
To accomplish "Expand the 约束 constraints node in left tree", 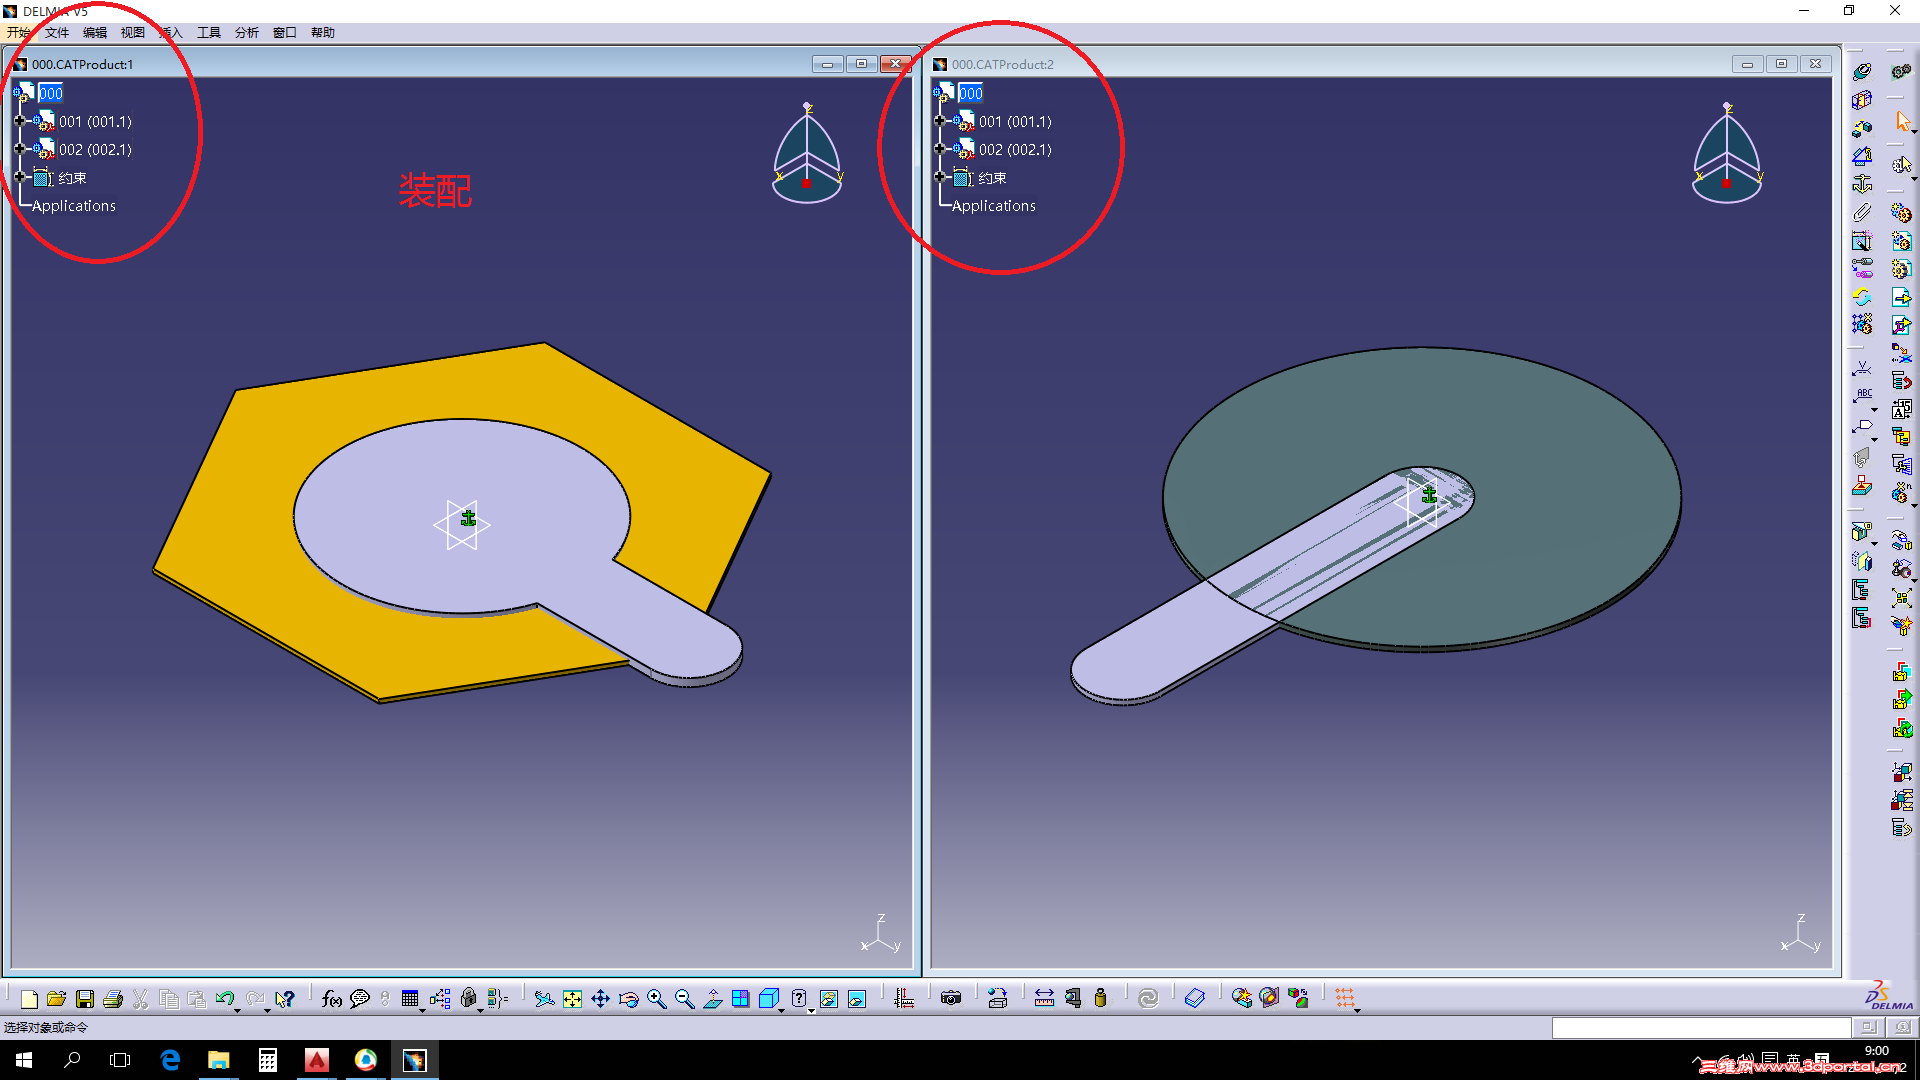I will click(19, 177).
